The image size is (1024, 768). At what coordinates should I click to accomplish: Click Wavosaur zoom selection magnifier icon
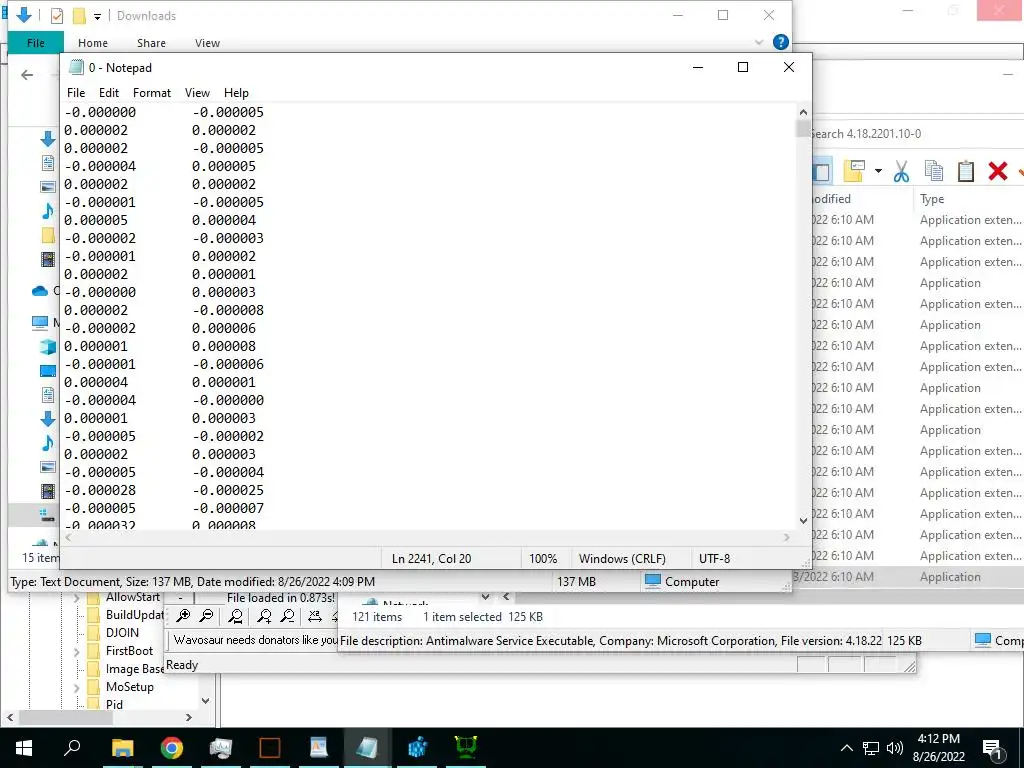pyautogui.click(x=236, y=616)
